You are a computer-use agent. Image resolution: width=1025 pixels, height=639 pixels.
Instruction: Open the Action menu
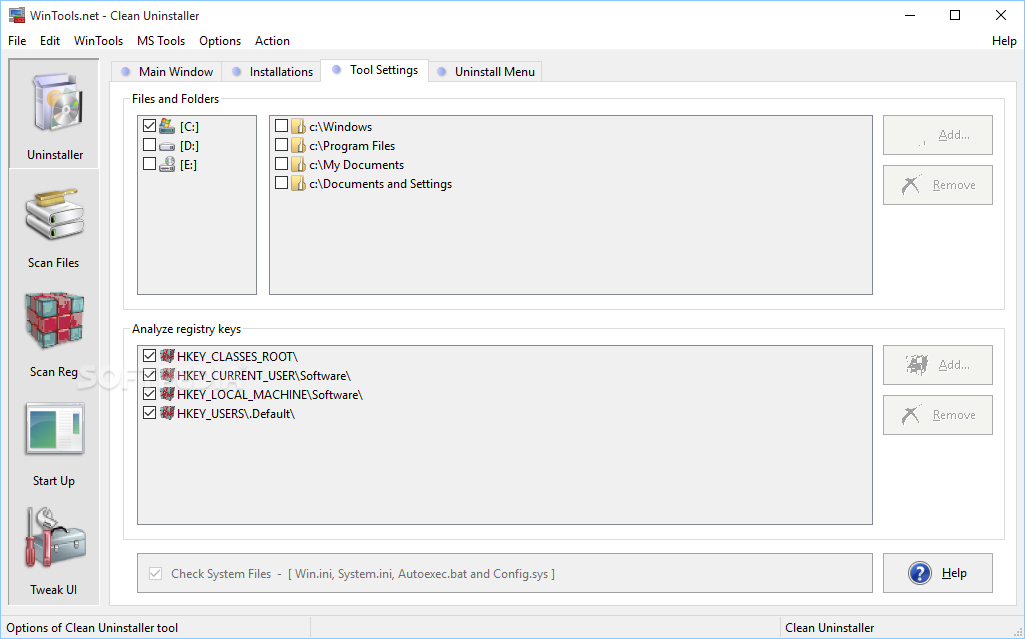(272, 41)
